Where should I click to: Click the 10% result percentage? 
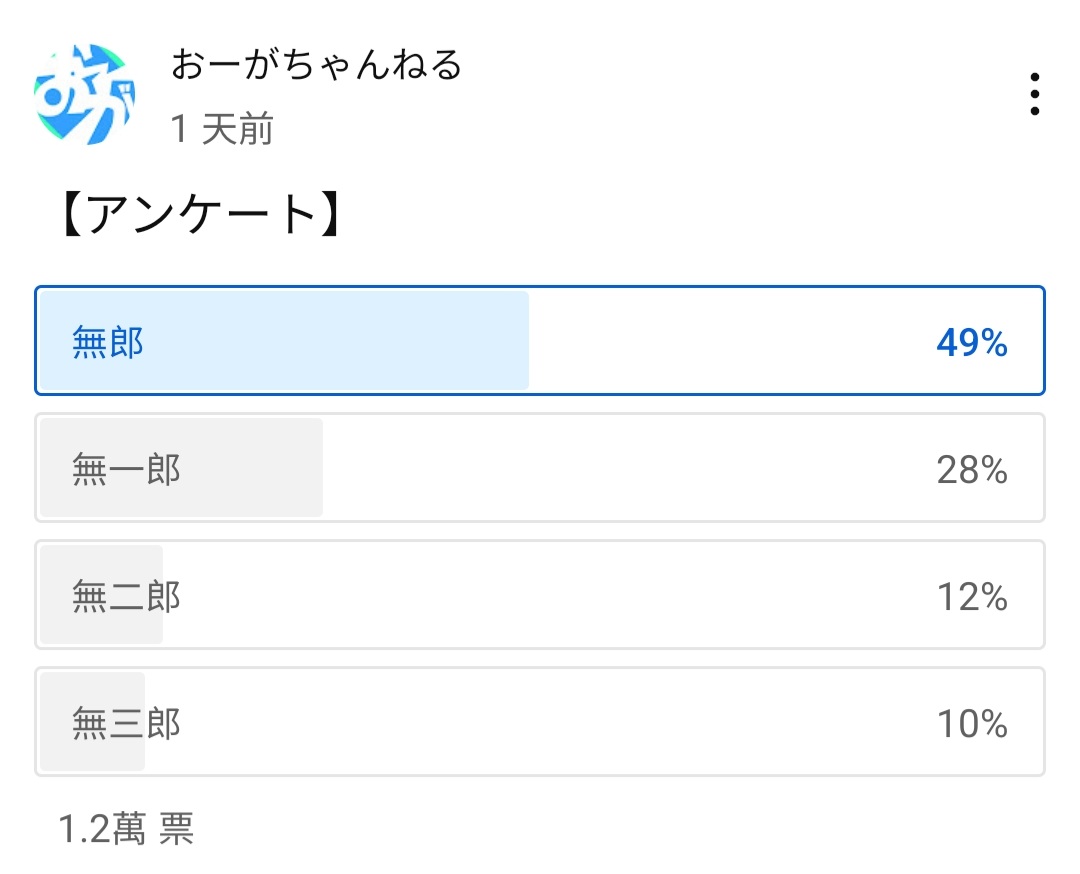coord(972,724)
